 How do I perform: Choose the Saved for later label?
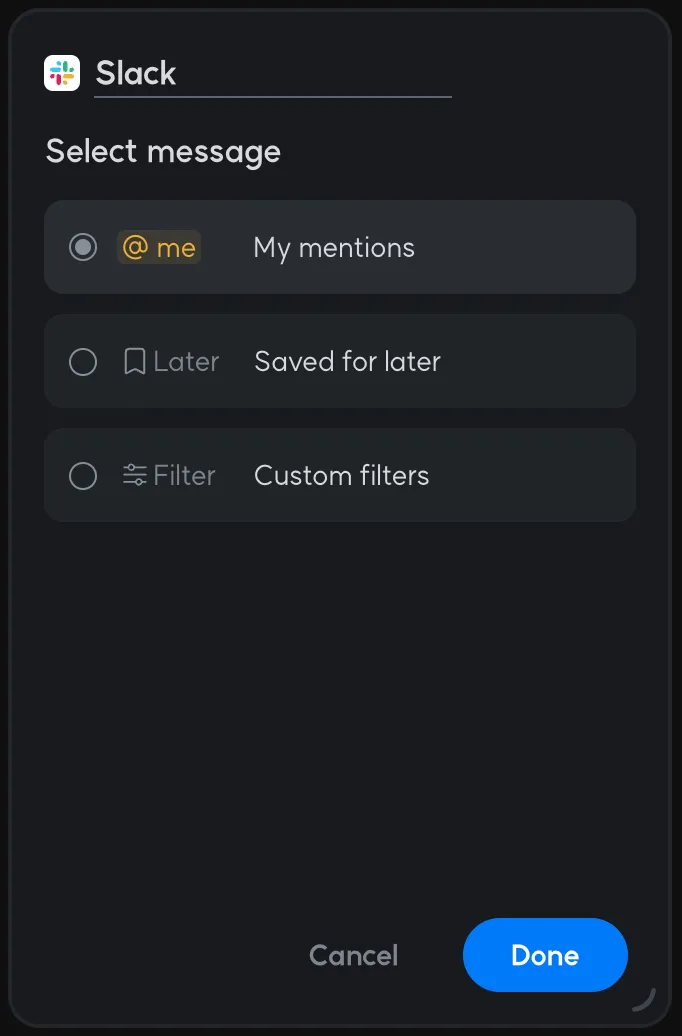pyautogui.click(x=347, y=361)
